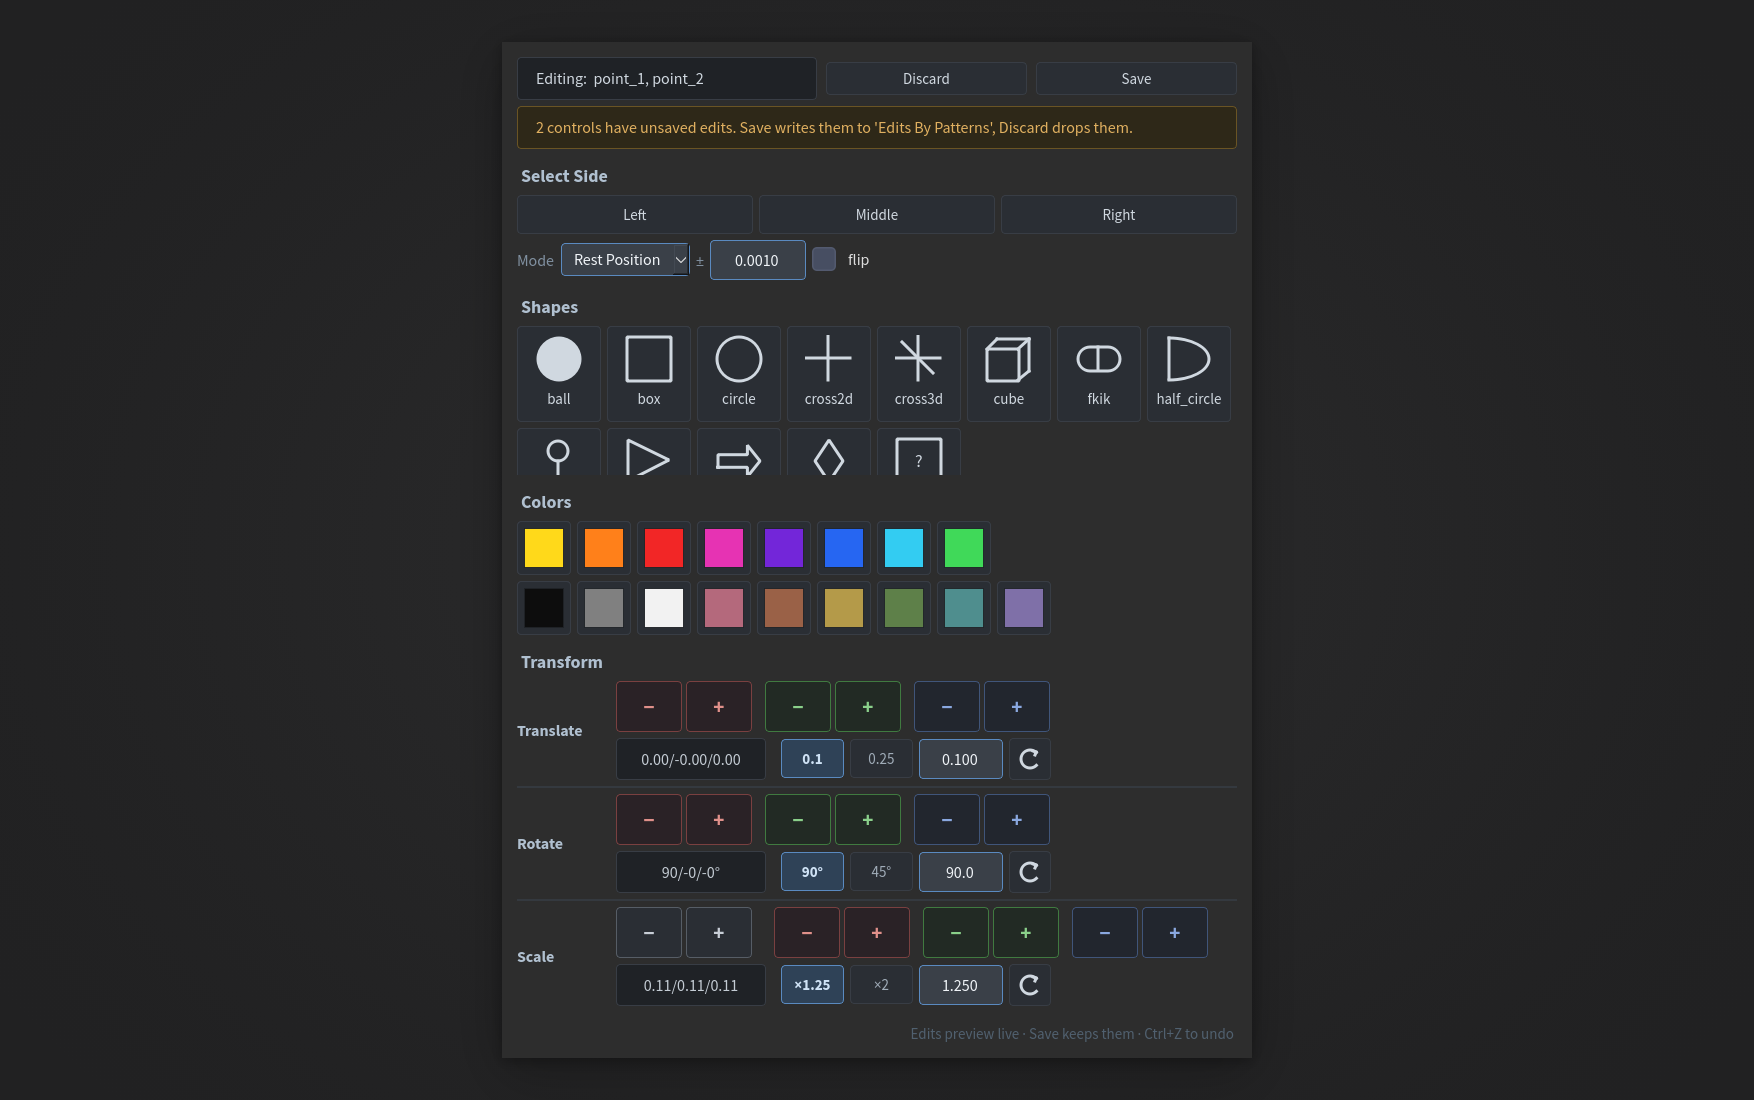The image size is (1754, 1100).
Task: Pick the question-mark box shape
Action: [x=919, y=453]
